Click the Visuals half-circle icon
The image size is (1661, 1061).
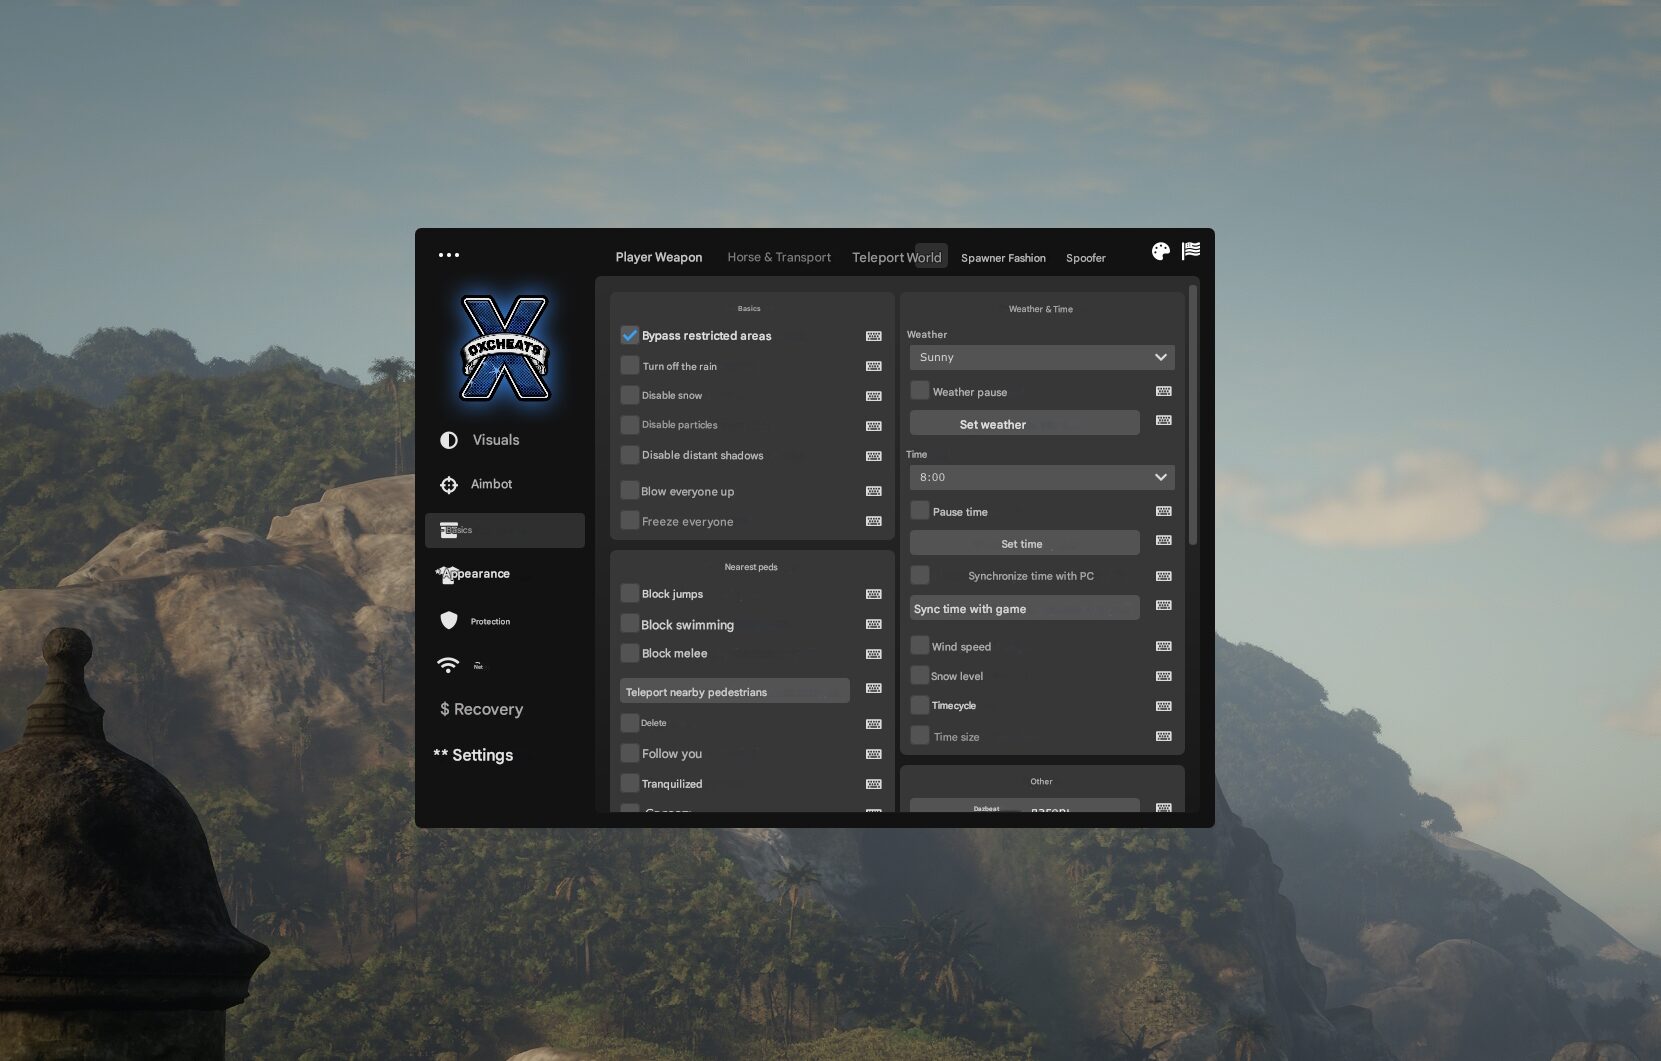click(x=449, y=440)
